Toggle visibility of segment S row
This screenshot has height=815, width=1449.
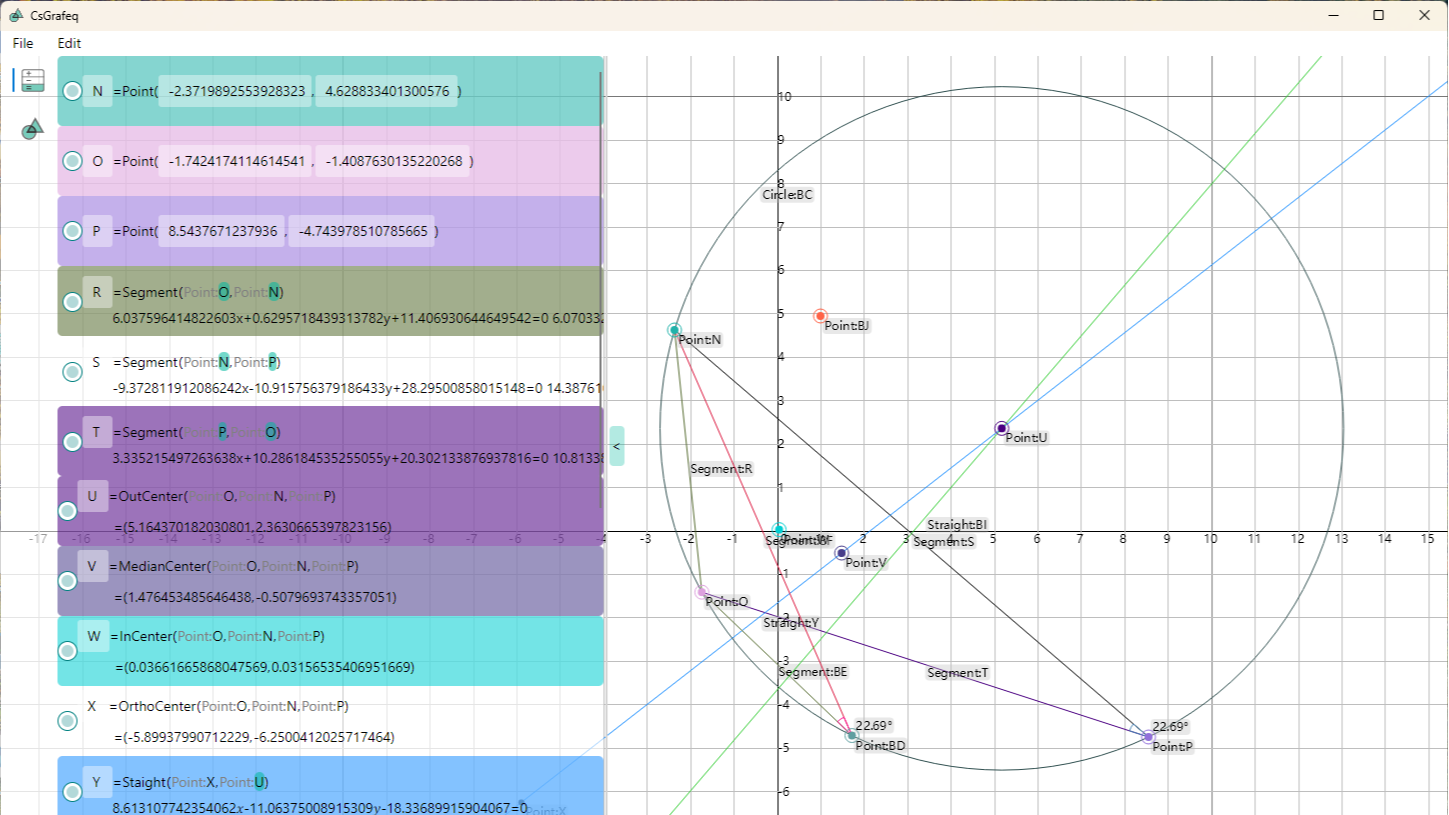tap(72, 372)
